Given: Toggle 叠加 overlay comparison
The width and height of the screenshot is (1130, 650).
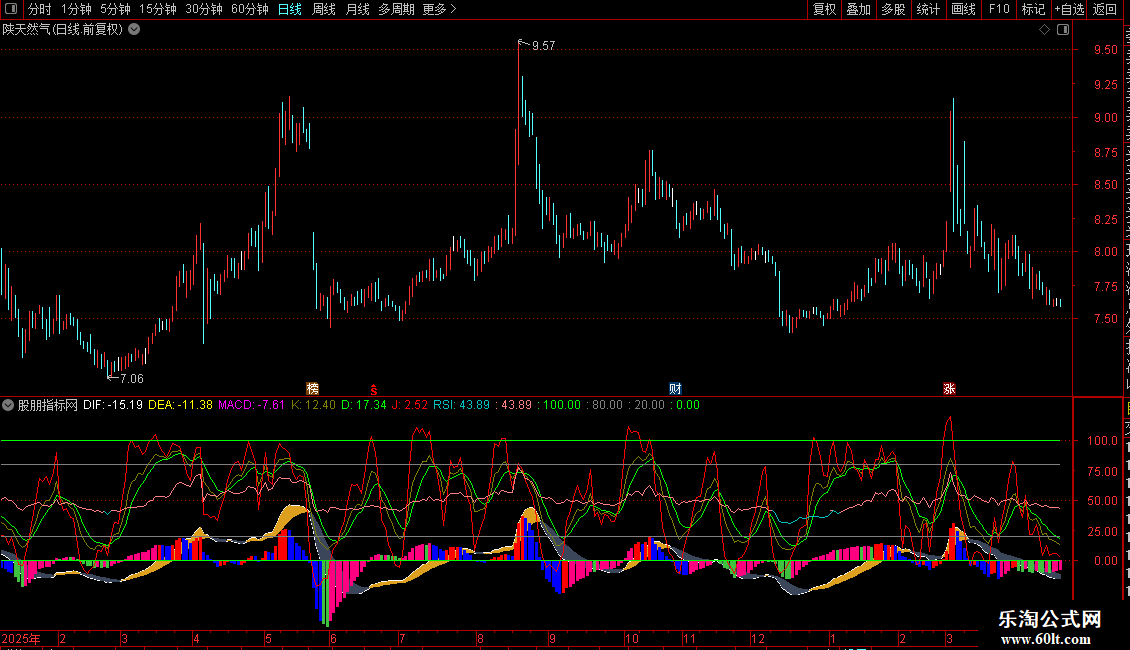Looking at the screenshot, I should point(858,9).
